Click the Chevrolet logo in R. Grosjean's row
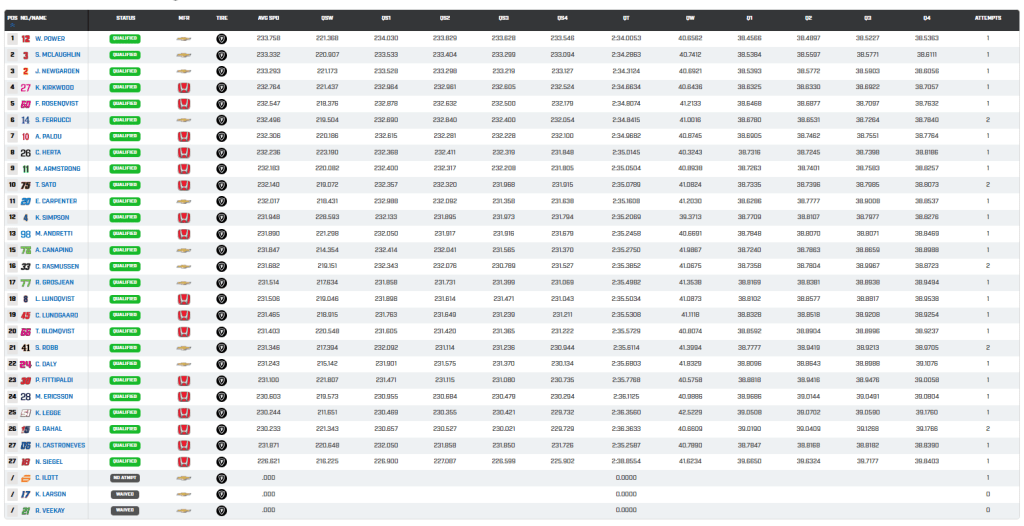Screen dimensions: 1024x526 pos(184,283)
